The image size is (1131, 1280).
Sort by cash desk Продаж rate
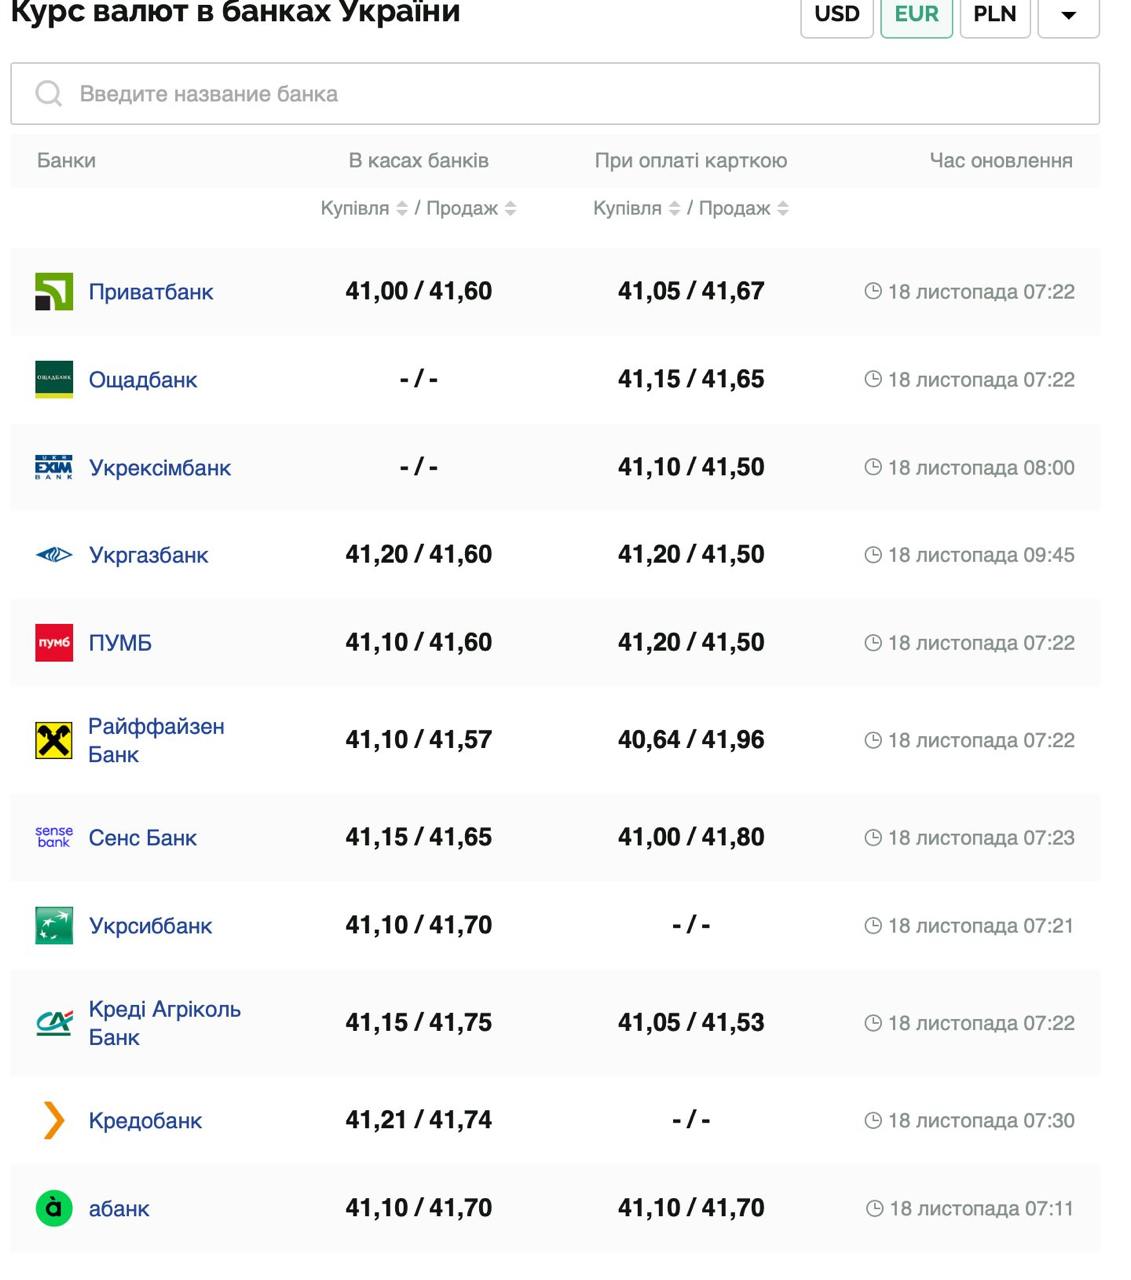point(510,208)
